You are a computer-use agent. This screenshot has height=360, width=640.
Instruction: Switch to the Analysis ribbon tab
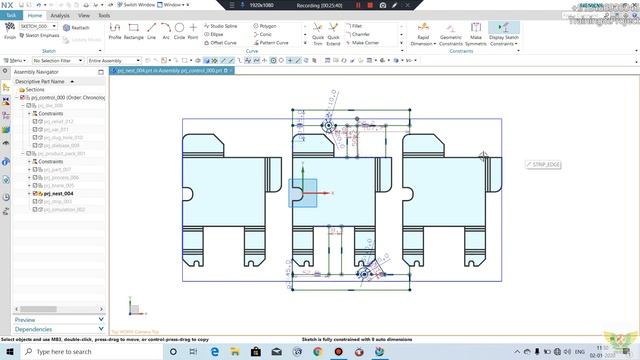[x=60, y=16]
